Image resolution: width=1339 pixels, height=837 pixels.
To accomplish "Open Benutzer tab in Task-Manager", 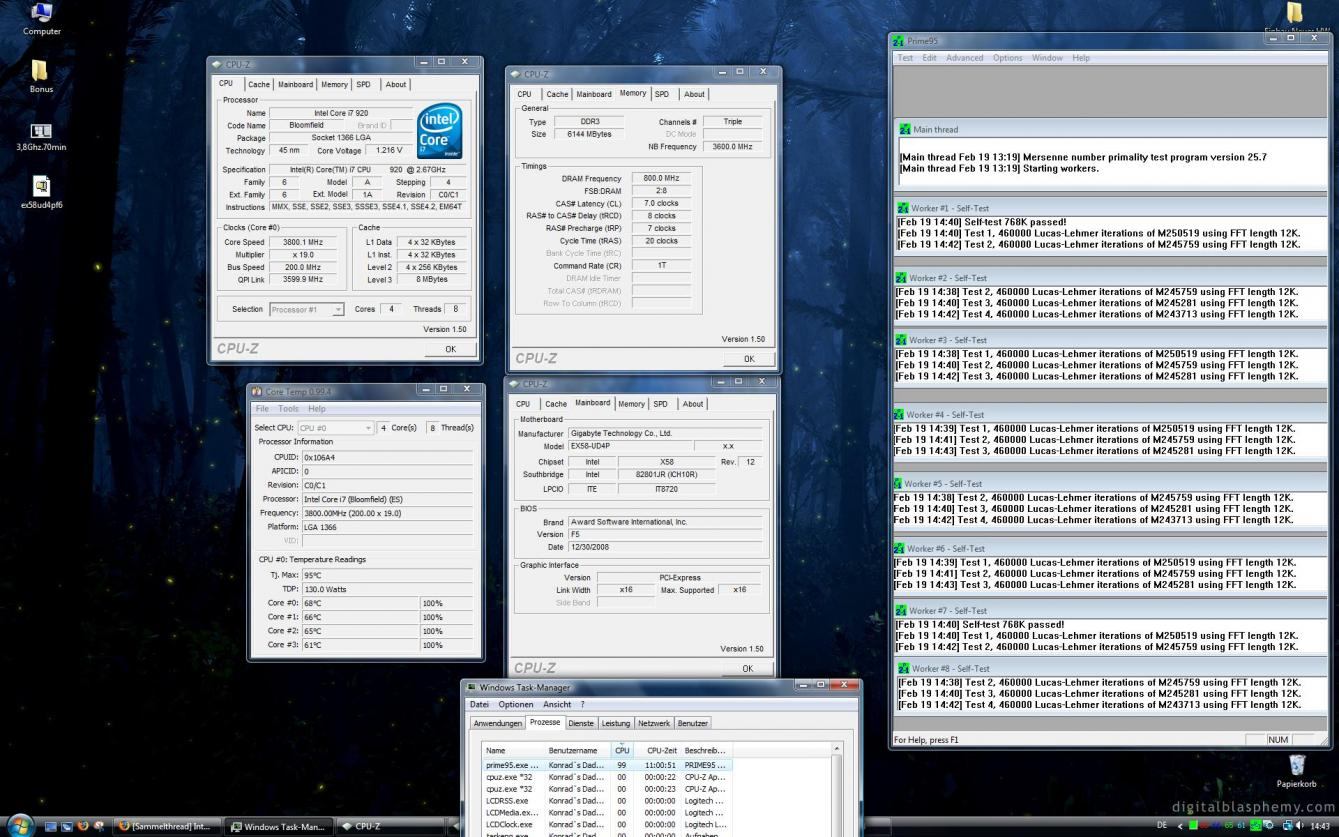I will 692,723.
